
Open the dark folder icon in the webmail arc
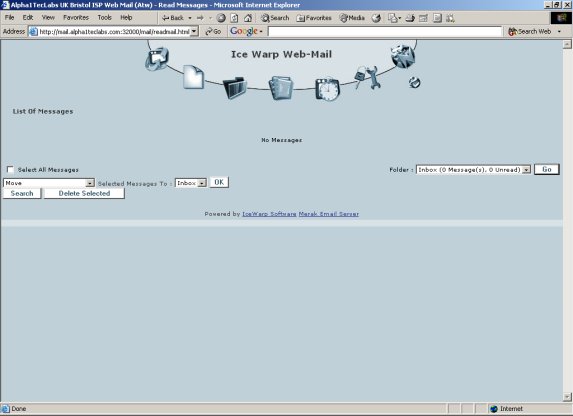click(x=235, y=88)
